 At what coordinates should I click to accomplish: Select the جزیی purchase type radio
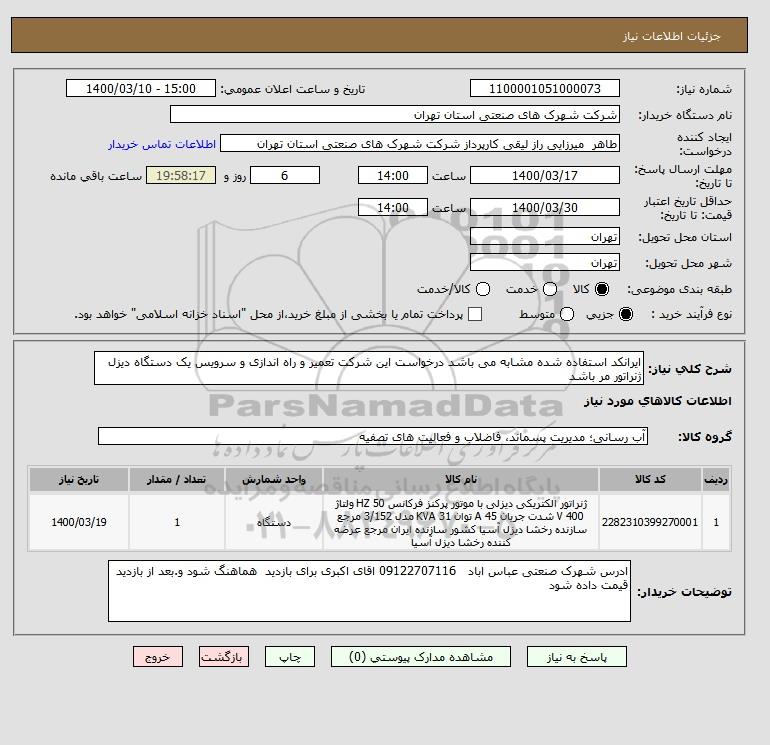[626, 314]
